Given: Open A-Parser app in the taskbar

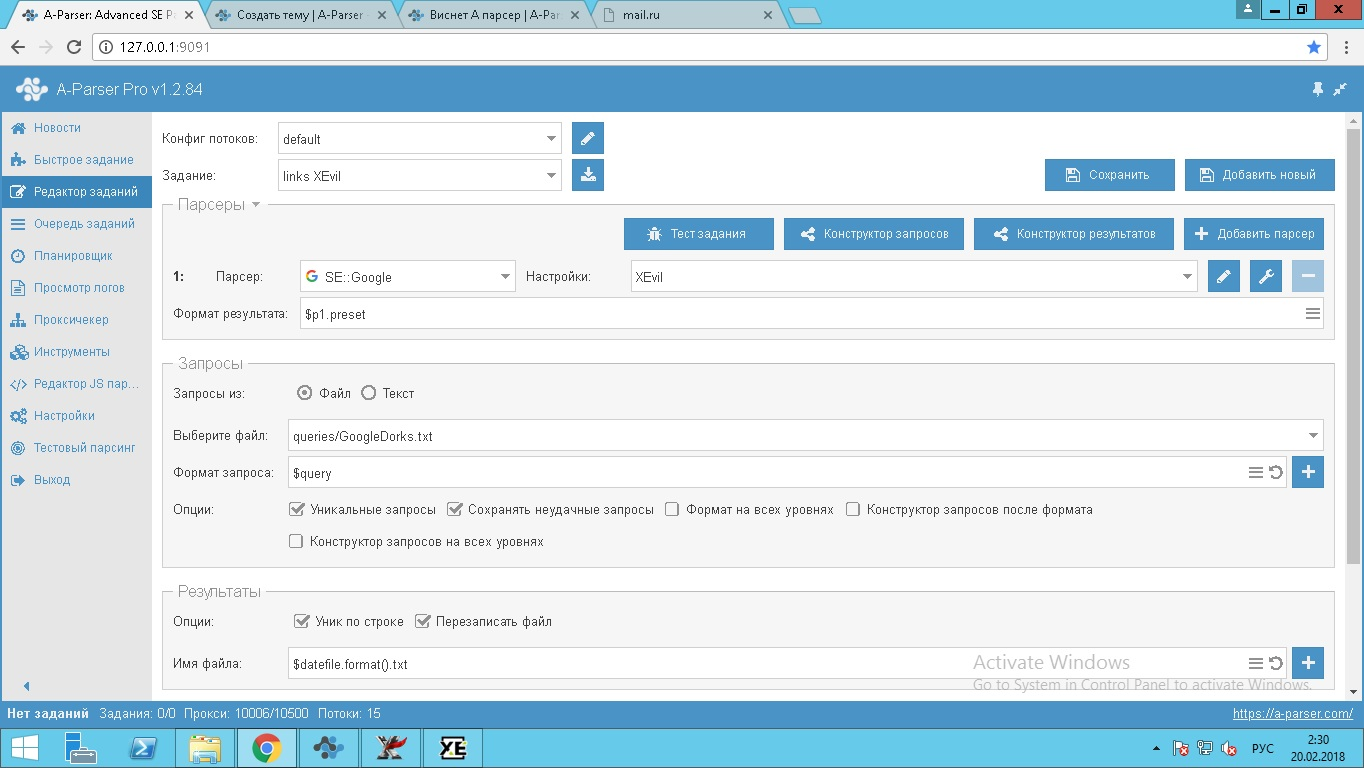Looking at the screenshot, I should pos(328,748).
